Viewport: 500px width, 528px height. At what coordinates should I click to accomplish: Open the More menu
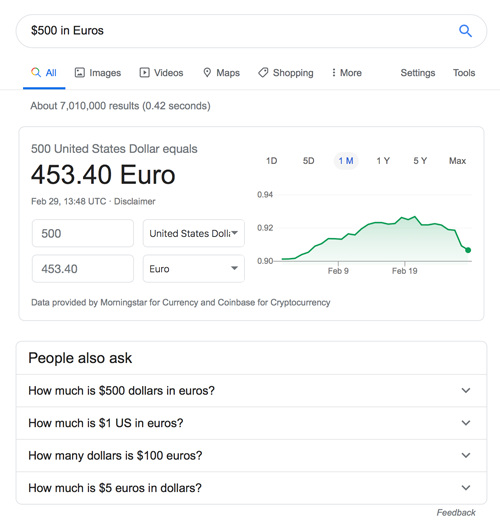coord(346,73)
